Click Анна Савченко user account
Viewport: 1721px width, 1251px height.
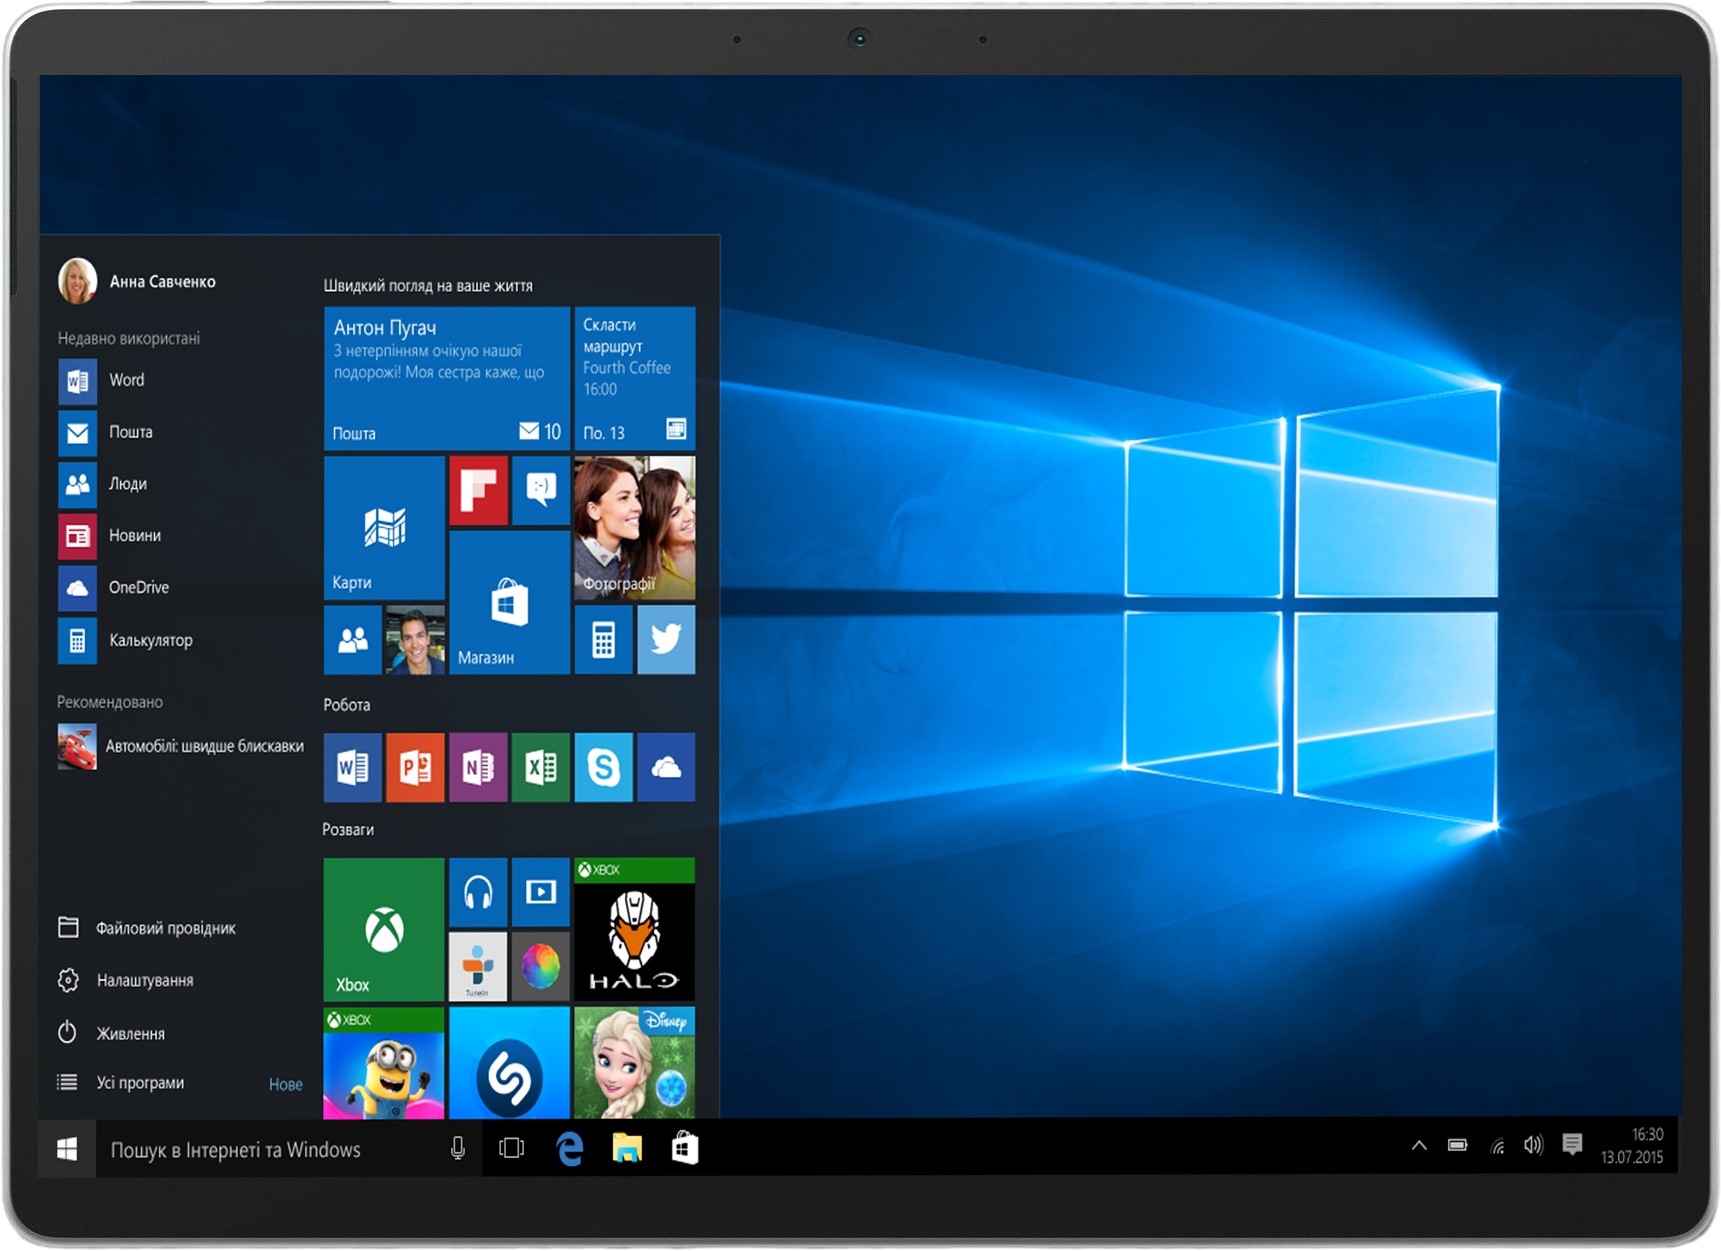pos(137,281)
